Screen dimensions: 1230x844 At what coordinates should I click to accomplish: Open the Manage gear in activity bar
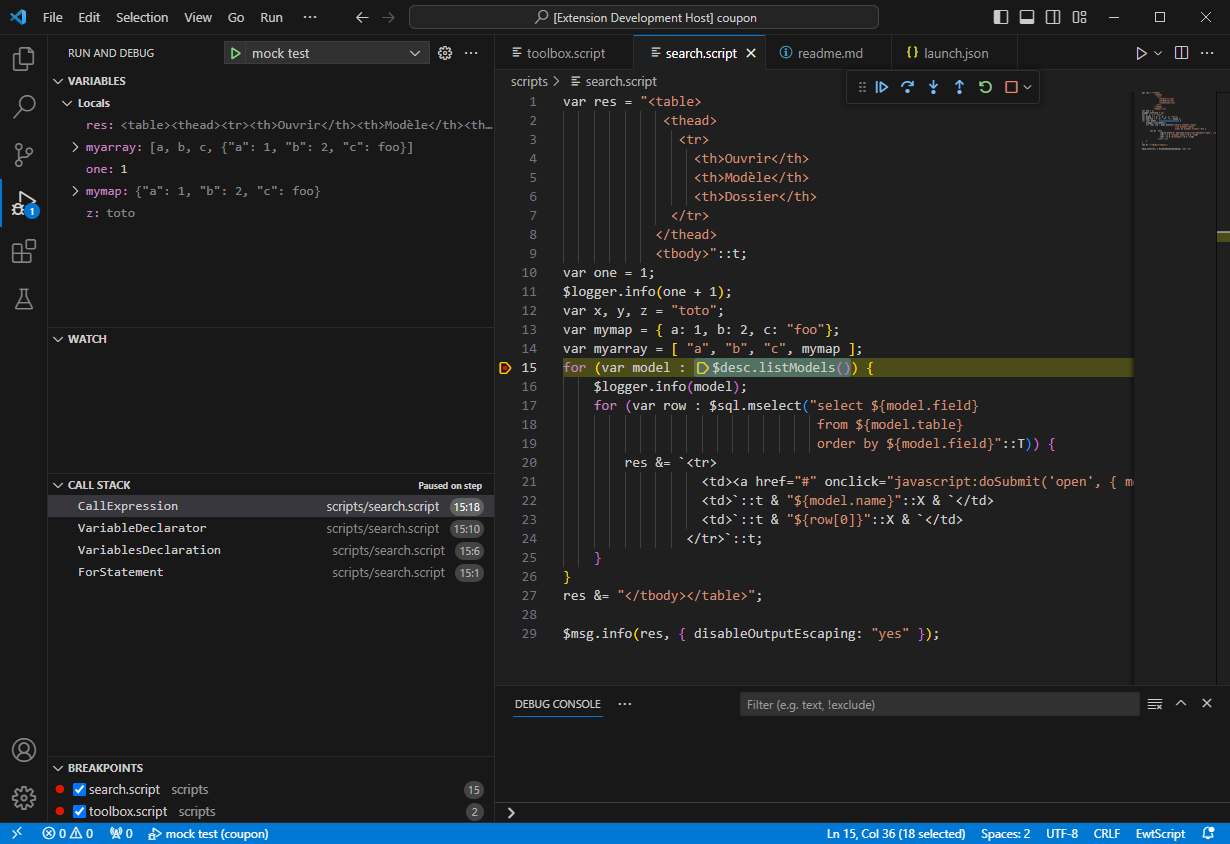[23, 797]
